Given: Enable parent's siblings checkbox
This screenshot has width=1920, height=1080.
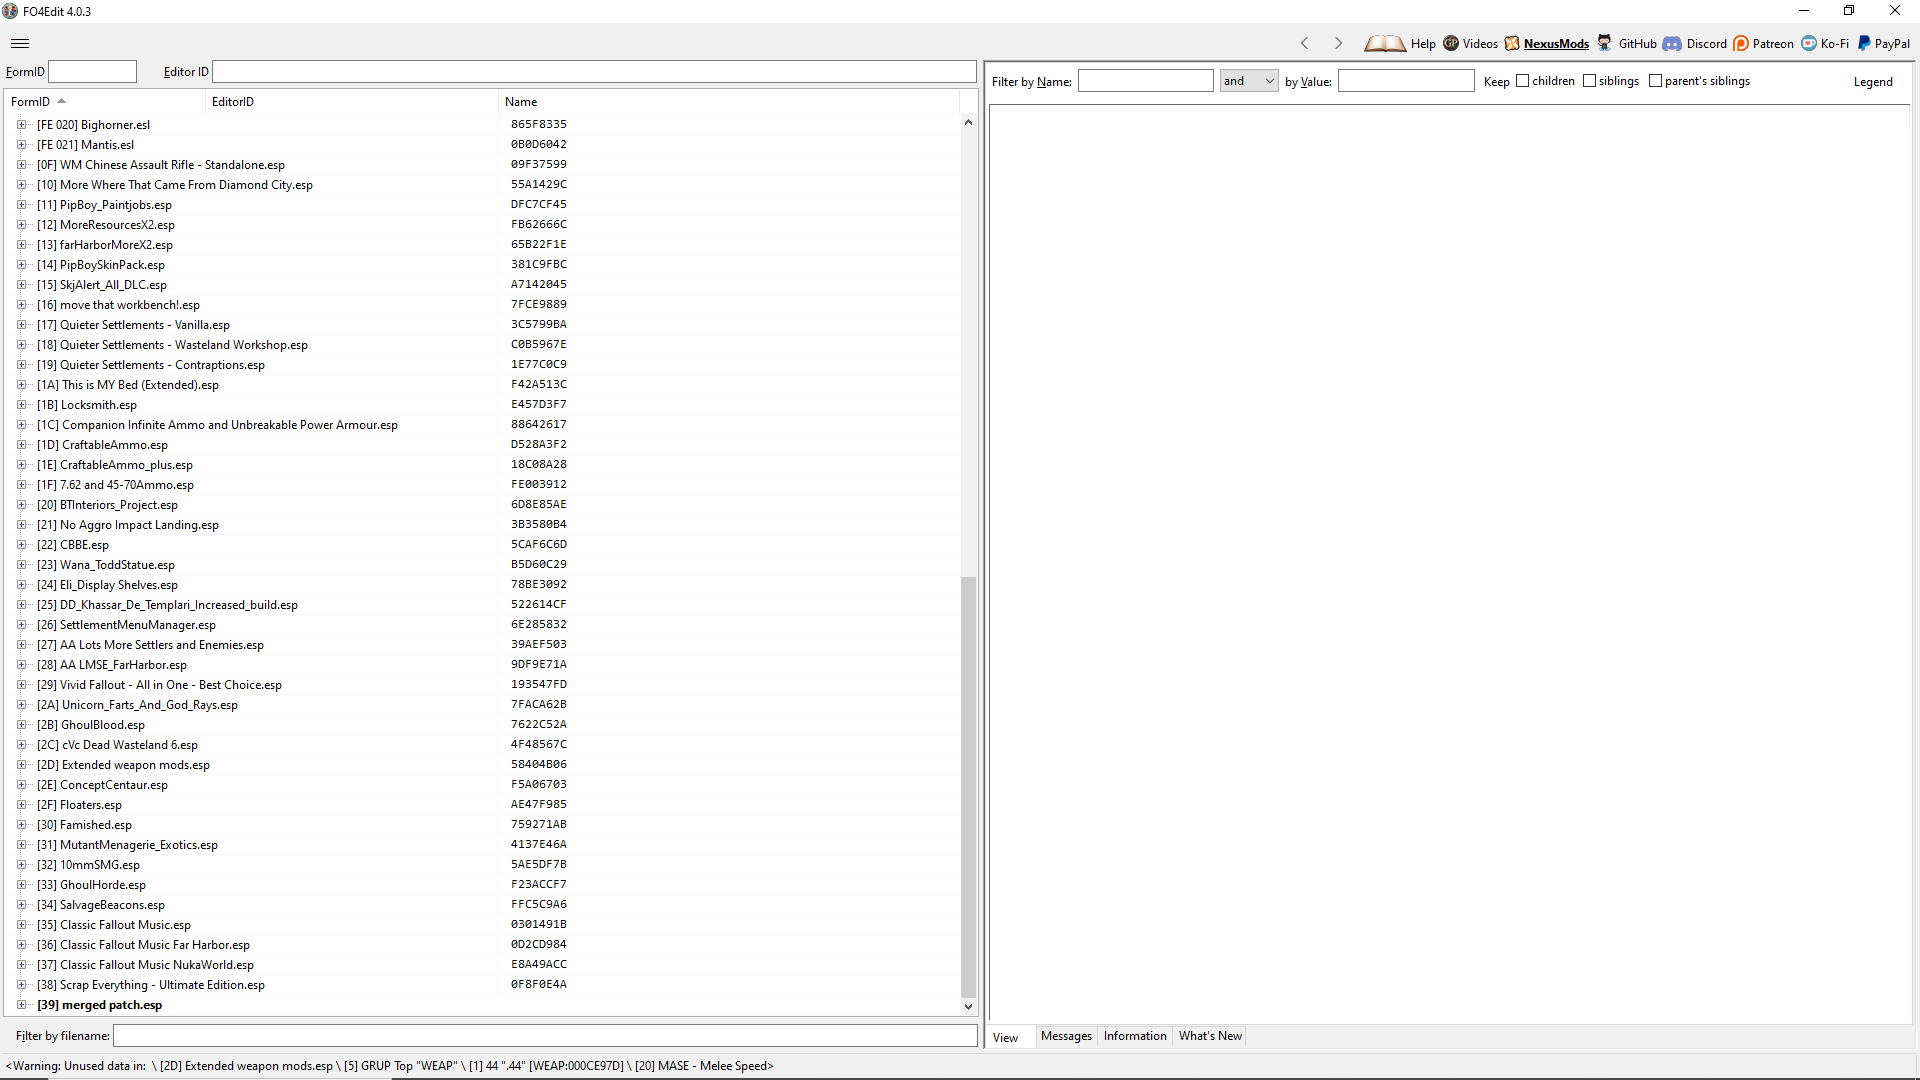Looking at the screenshot, I should point(1654,80).
